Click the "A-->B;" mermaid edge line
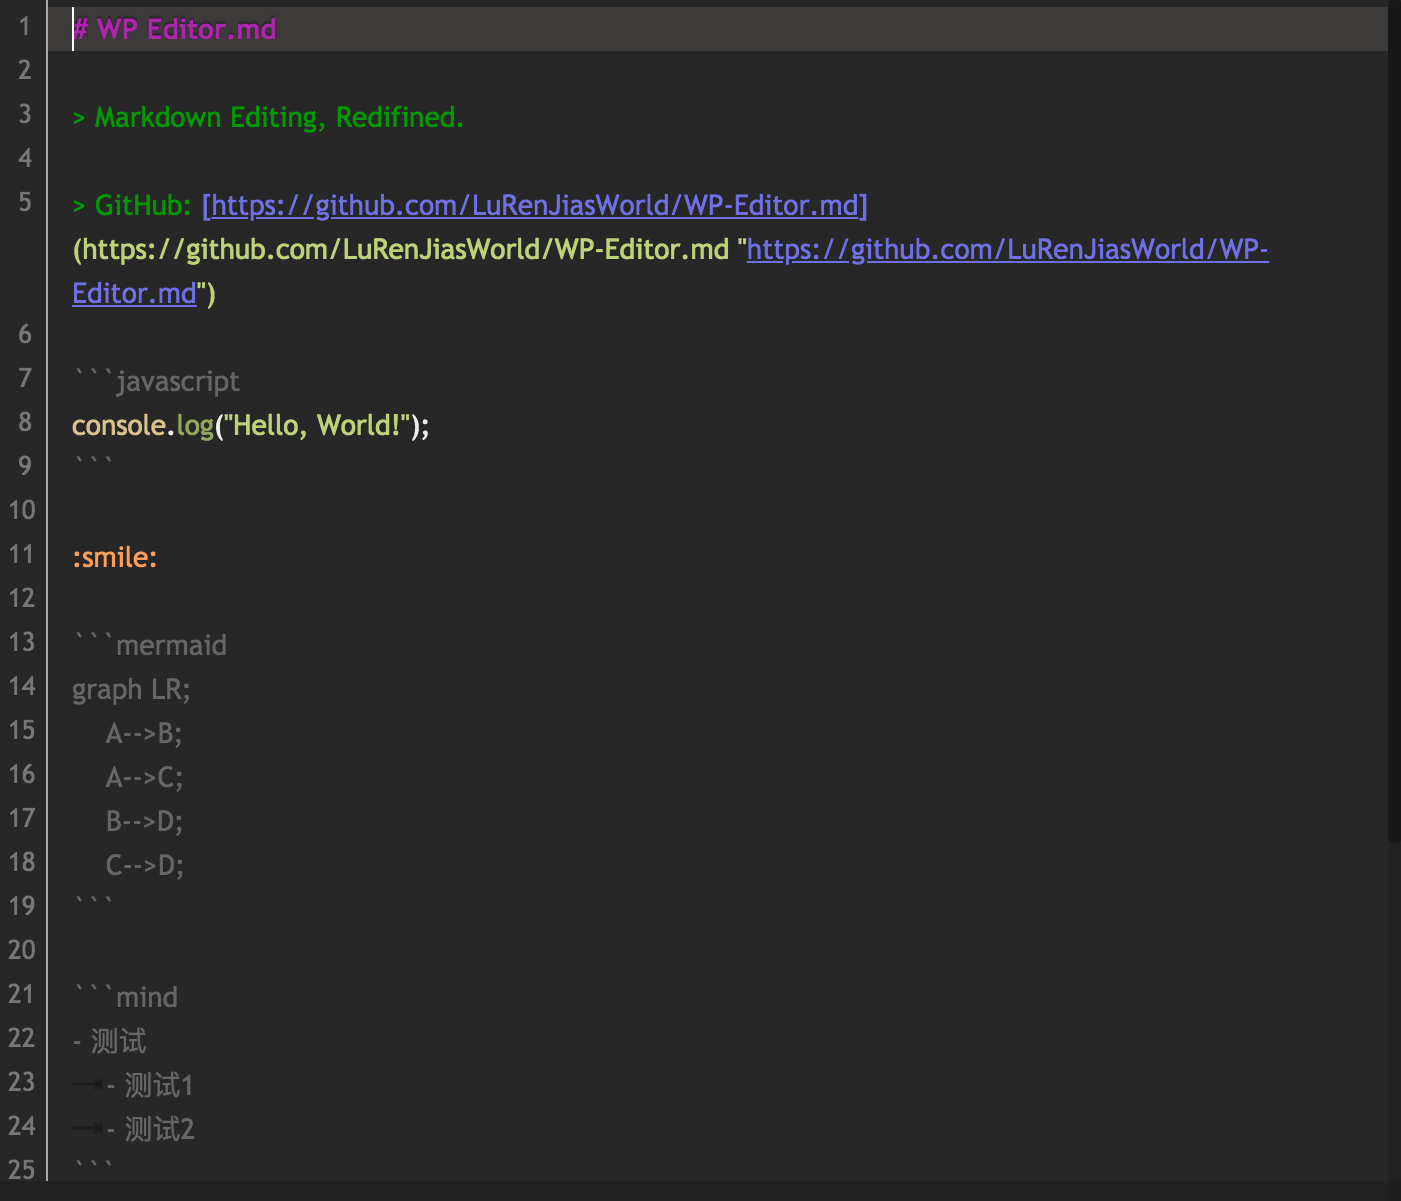This screenshot has height=1201, width=1401. point(144,733)
